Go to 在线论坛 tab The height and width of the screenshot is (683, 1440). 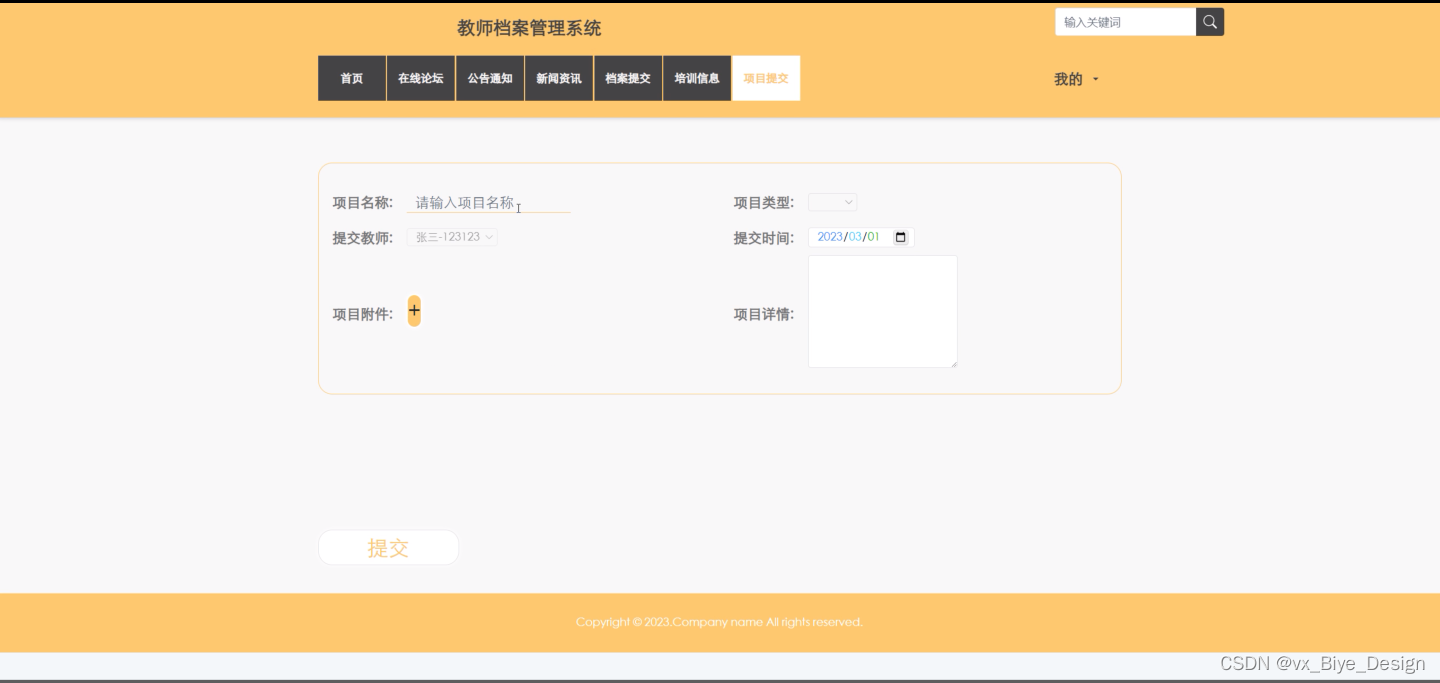tap(421, 78)
